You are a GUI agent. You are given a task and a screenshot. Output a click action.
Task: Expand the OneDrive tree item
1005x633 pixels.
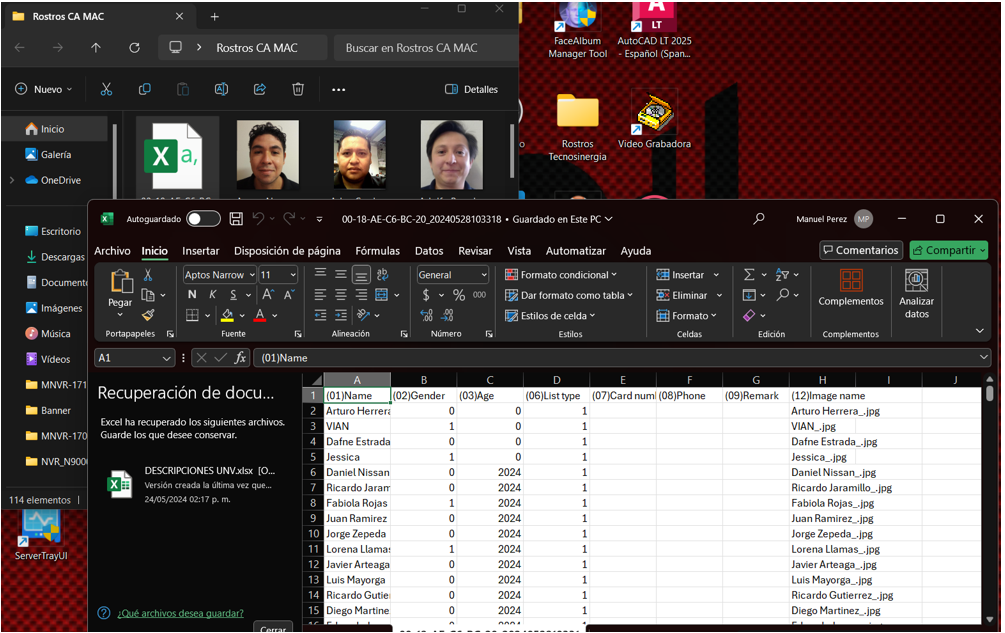pyautogui.click(x=12, y=180)
